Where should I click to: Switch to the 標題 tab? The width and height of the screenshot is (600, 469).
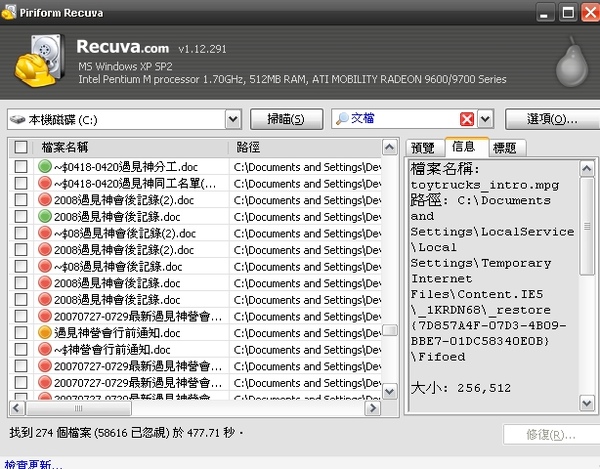click(x=505, y=148)
